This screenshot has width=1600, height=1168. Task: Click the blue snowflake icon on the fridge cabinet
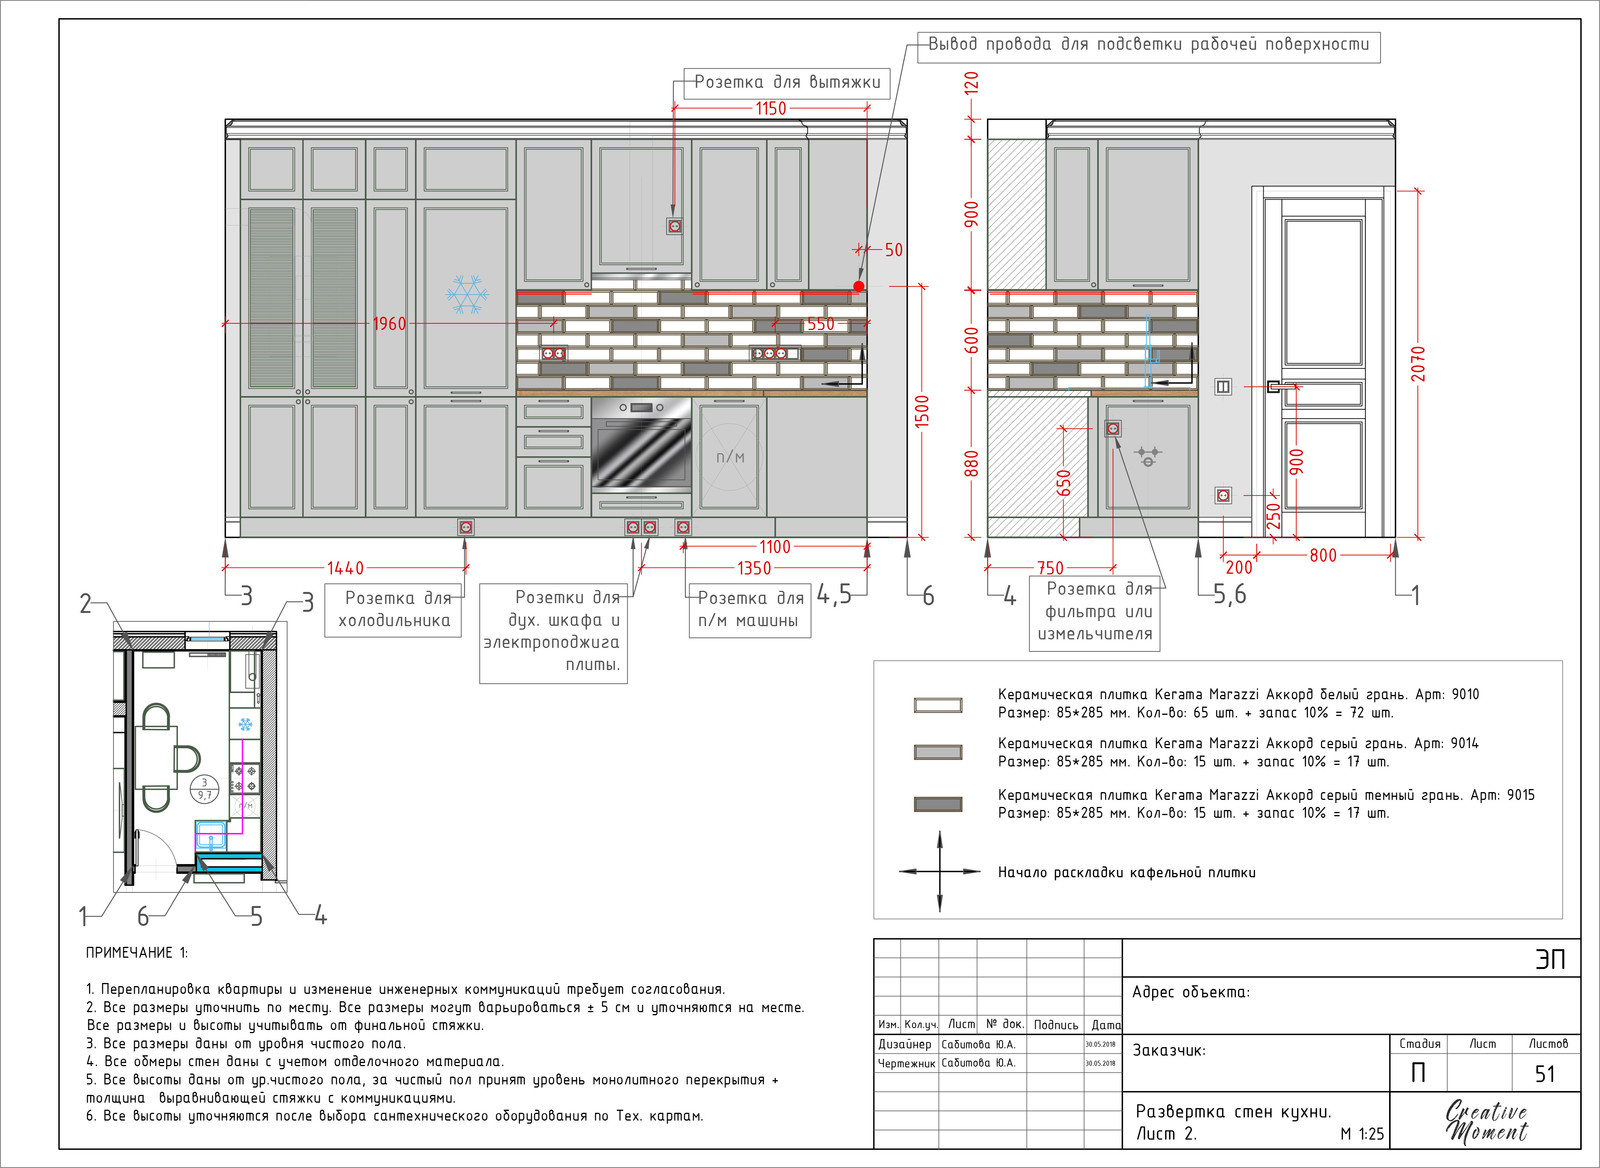[x=466, y=295]
